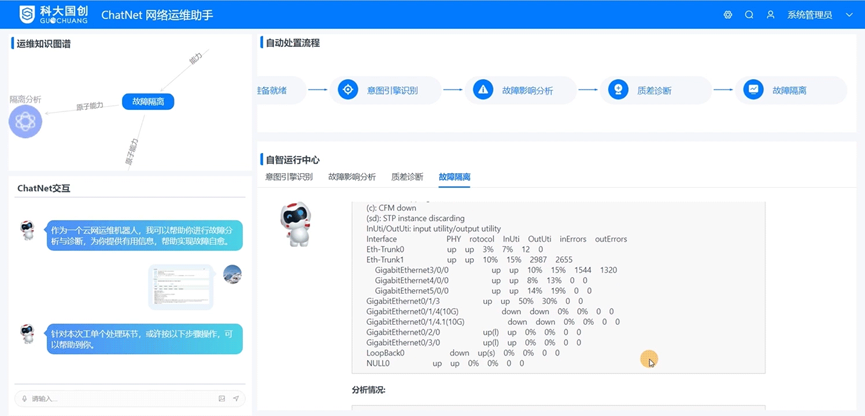Click the image attach icon in chat input
The height and width of the screenshot is (416, 865).
point(222,399)
